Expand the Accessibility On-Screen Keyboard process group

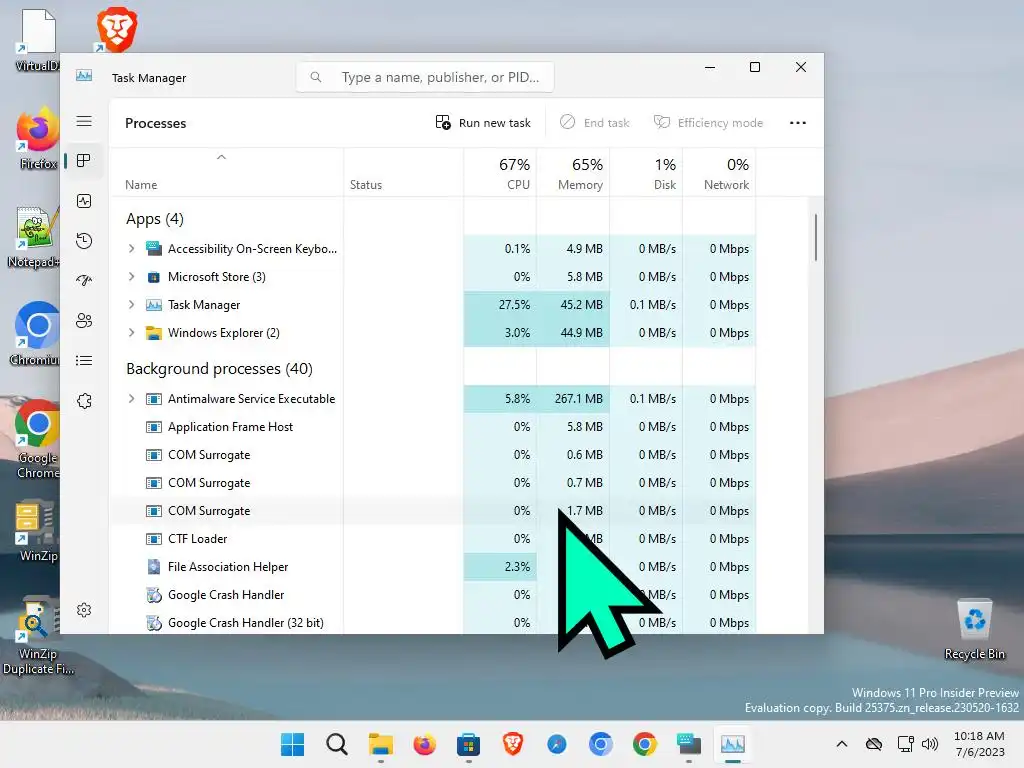point(131,249)
